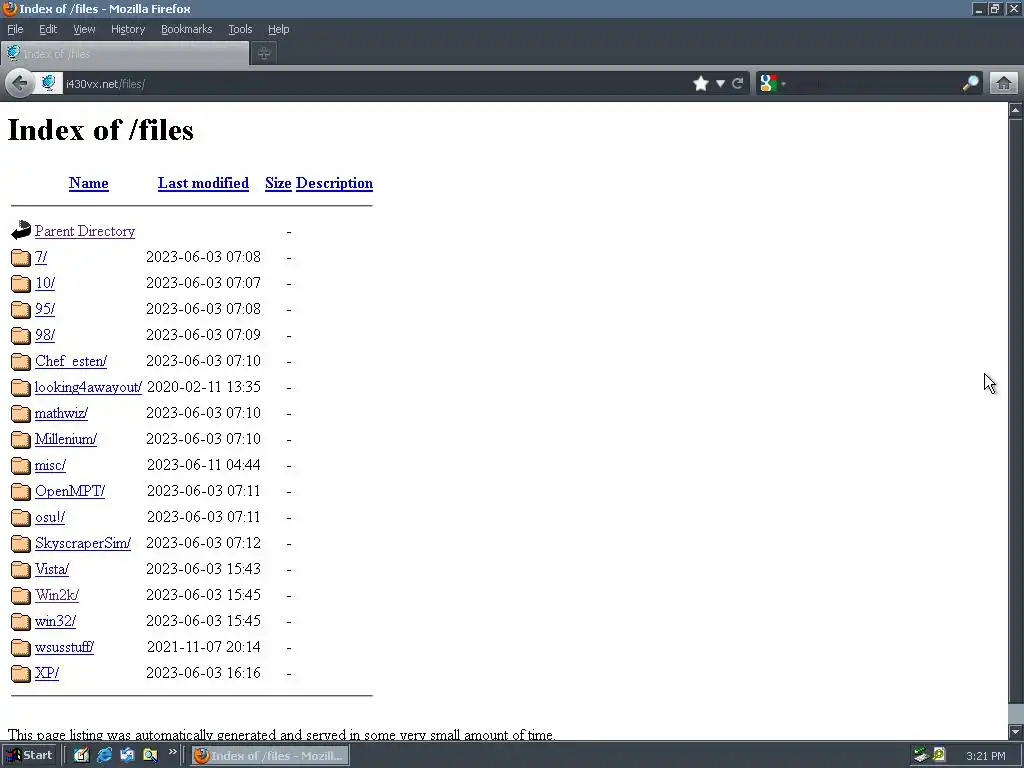Click folder icon beside misc/
1024x768 pixels.
[x=21, y=465]
